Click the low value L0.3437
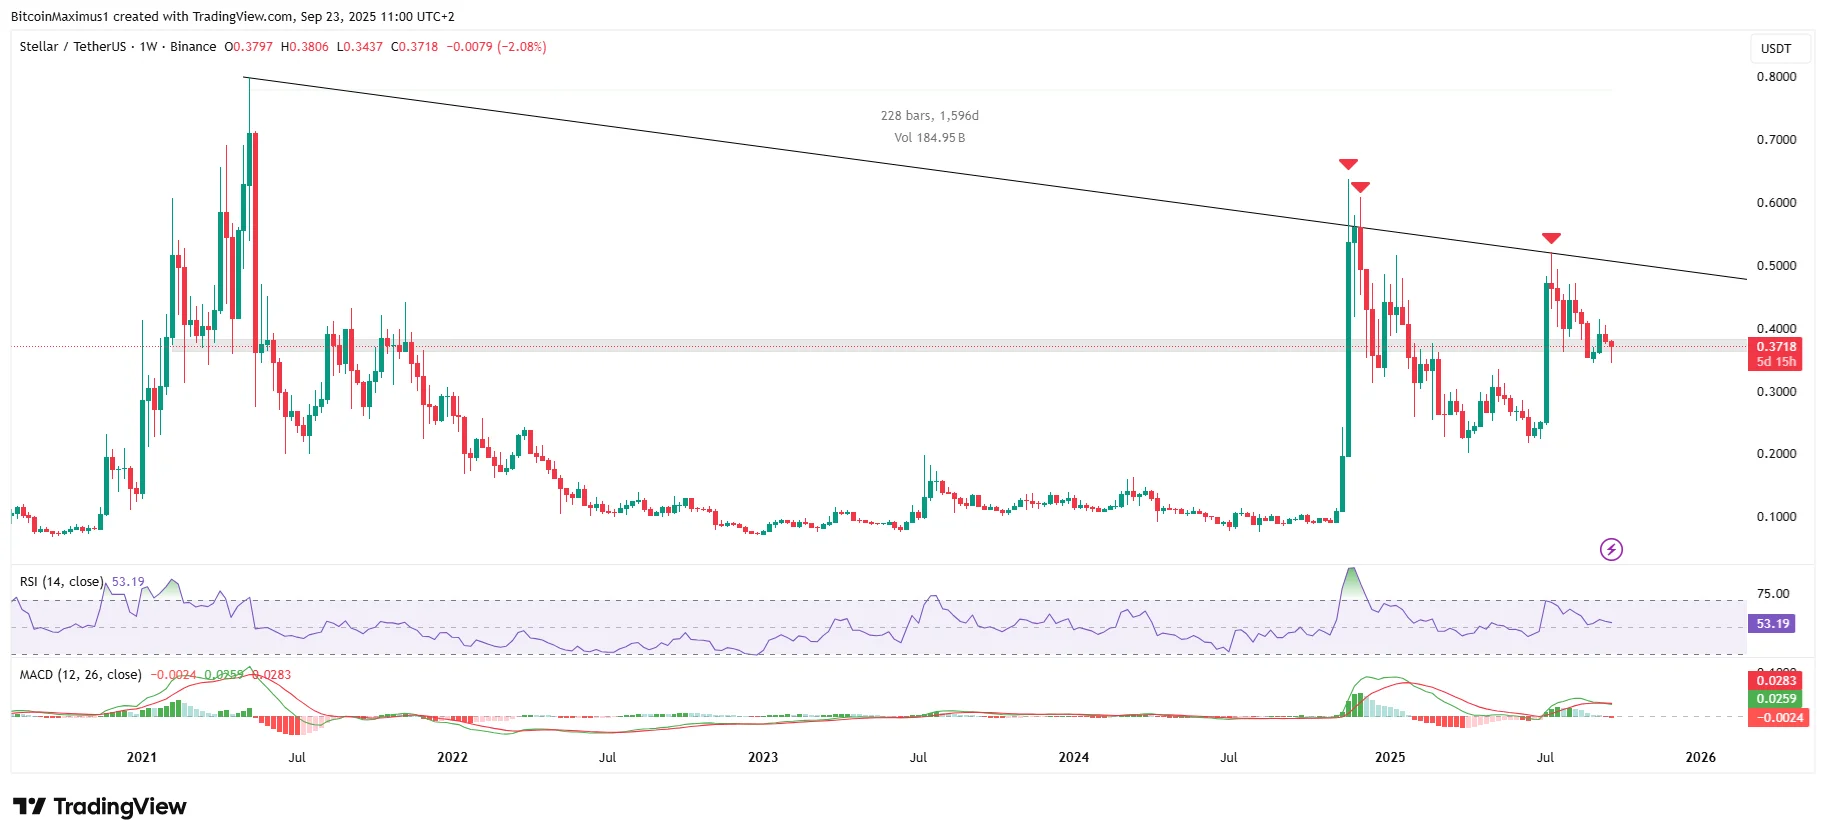 tap(360, 46)
